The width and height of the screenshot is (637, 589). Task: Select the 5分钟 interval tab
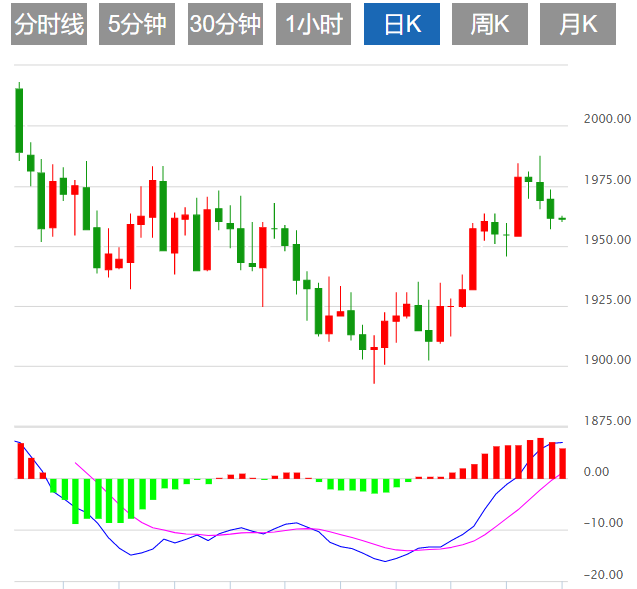[137, 24]
